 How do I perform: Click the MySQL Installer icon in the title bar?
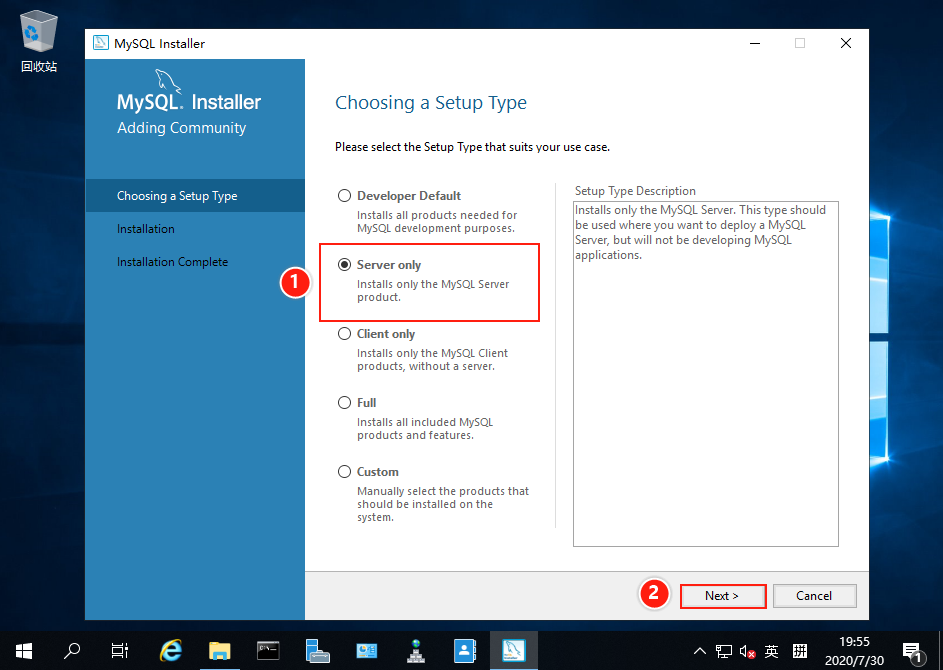point(99,43)
